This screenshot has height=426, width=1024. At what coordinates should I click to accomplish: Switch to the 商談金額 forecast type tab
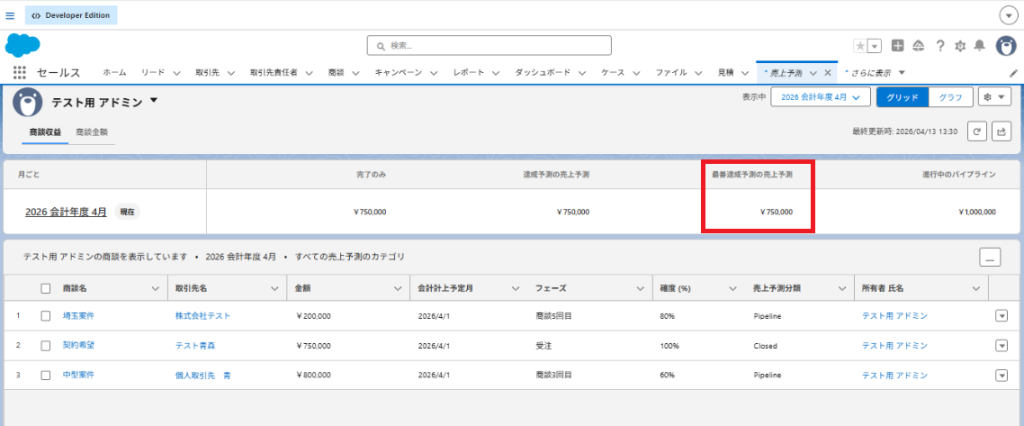coord(92,132)
